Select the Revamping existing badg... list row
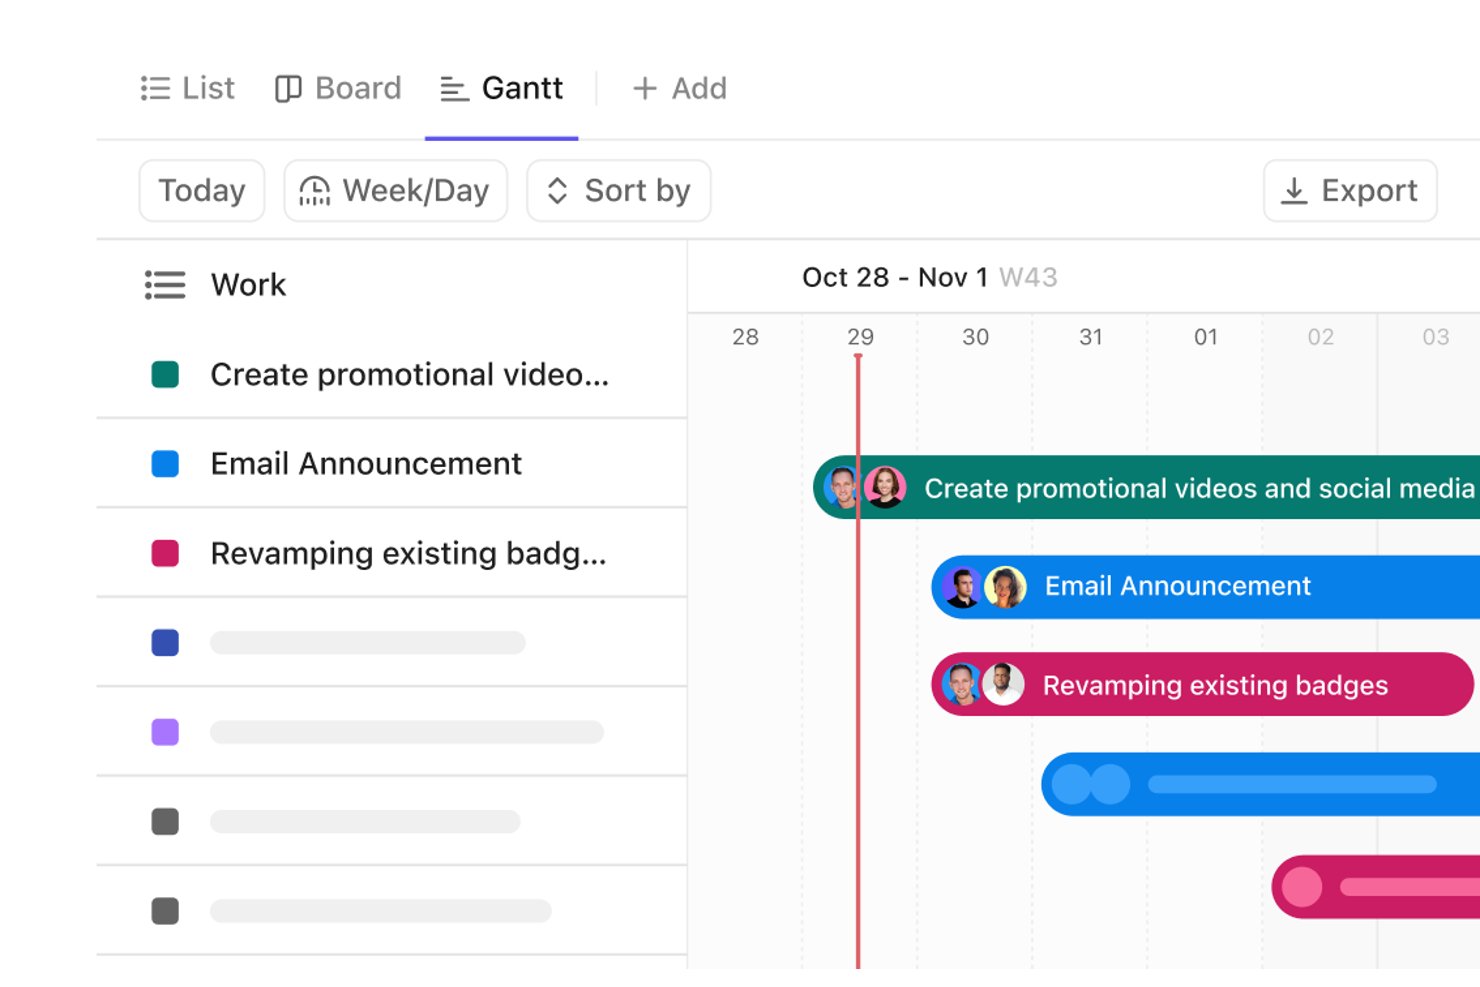 point(392,553)
